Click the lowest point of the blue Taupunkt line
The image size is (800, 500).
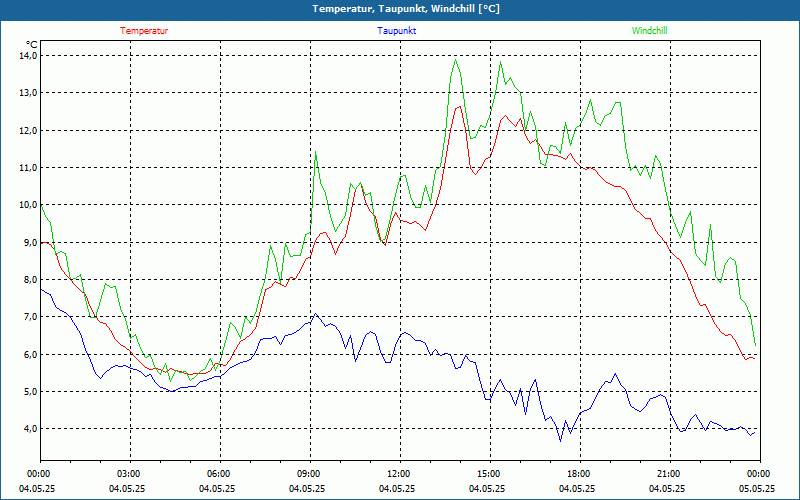point(561,441)
